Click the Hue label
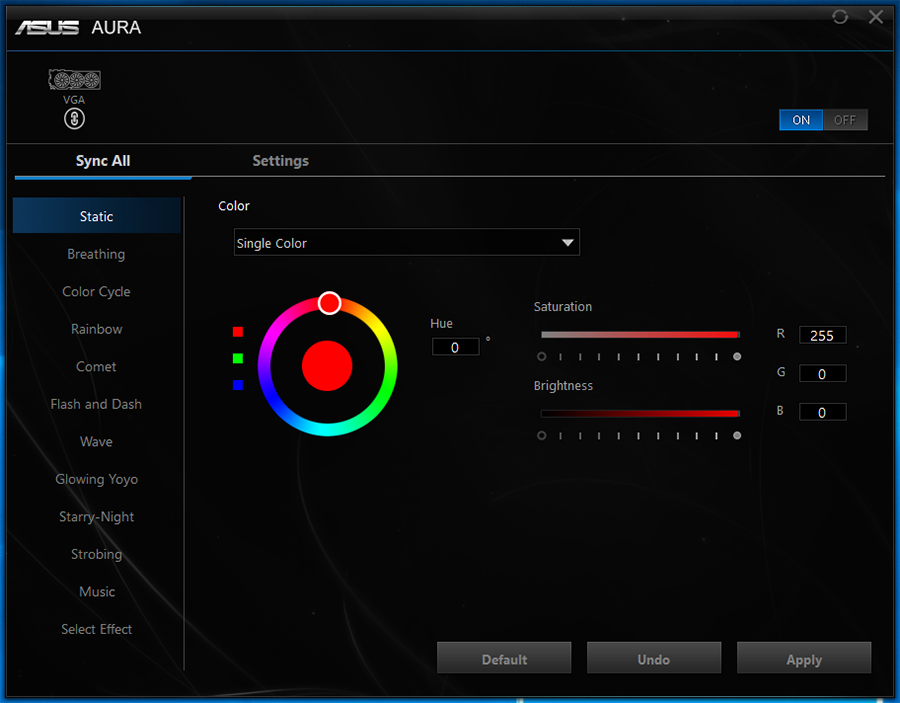Image resolution: width=900 pixels, height=703 pixels. tap(441, 323)
